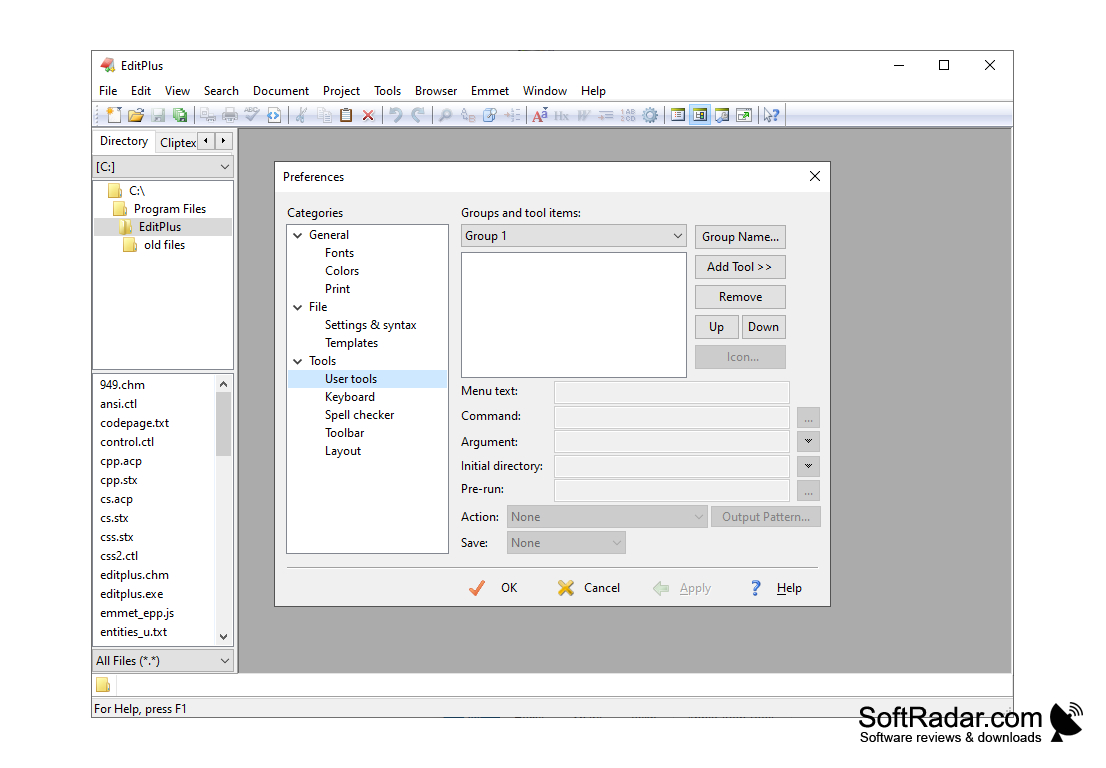Close the Preferences dialog
Screen dimensions: 1106x768
coord(815,176)
